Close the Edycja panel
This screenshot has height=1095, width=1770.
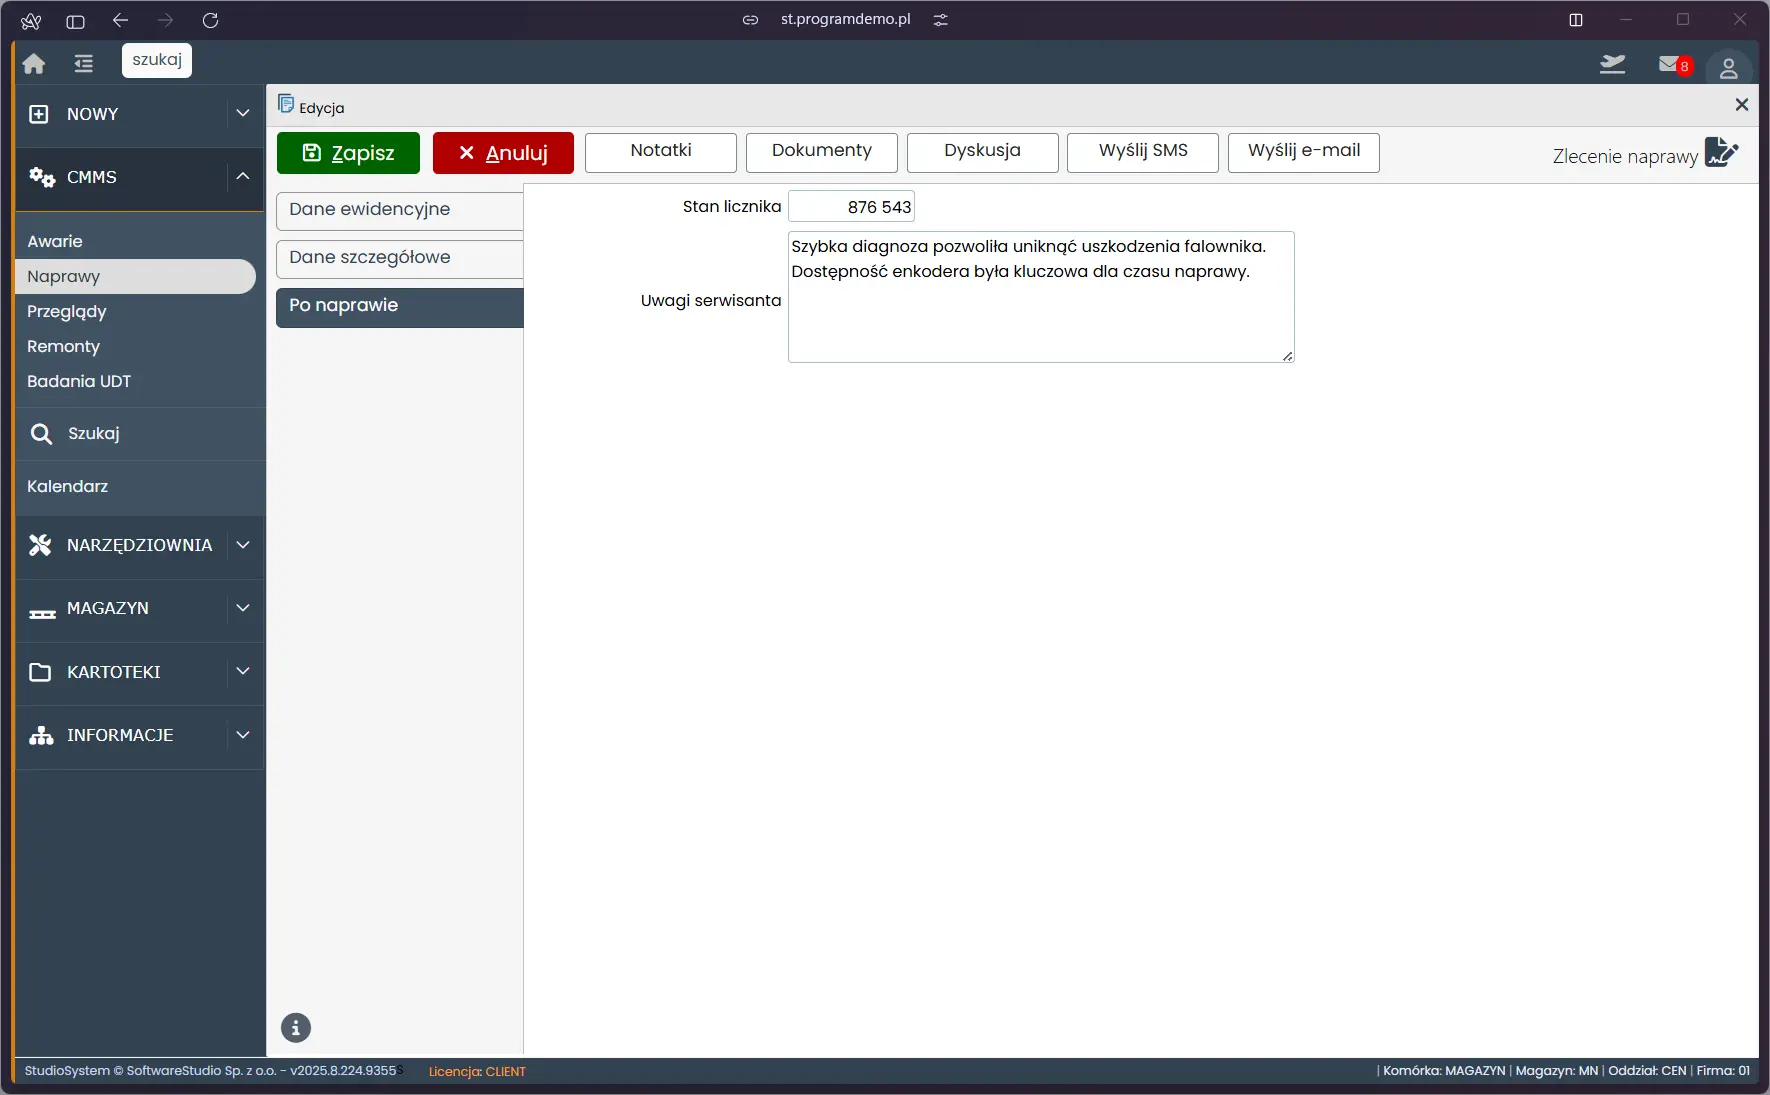coord(1741,105)
